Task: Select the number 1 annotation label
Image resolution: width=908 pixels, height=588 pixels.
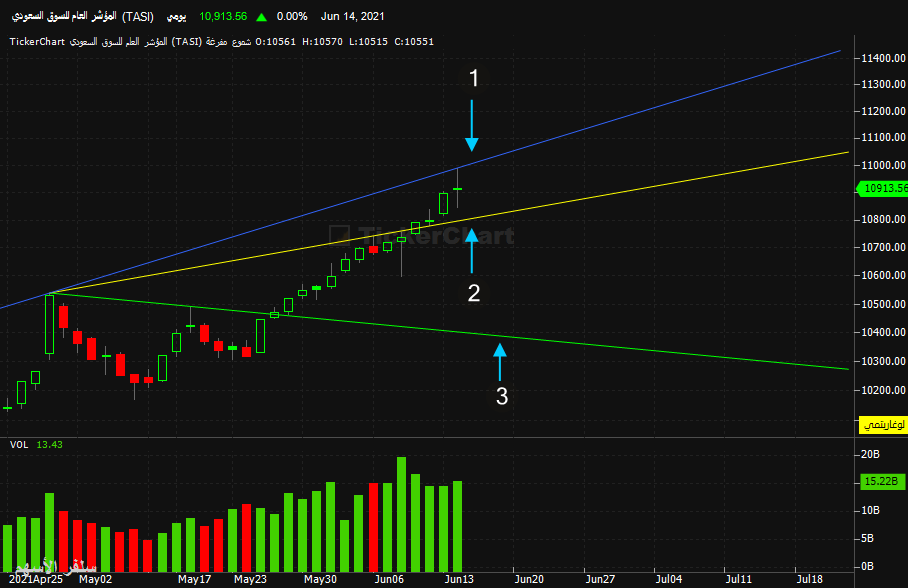Action: pos(474,78)
